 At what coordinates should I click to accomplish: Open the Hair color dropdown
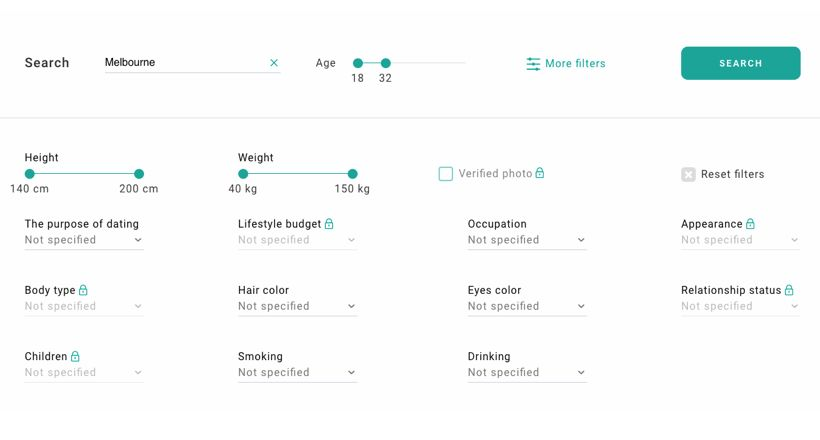click(x=297, y=306)
